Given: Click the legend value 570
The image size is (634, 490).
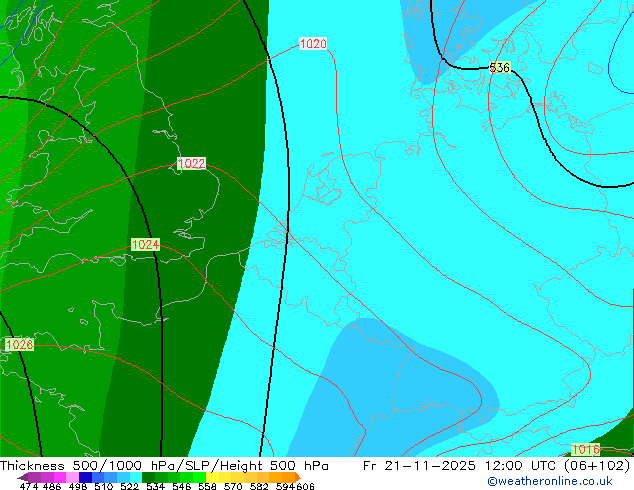Looking at the screenshot, I should [233, 486].
